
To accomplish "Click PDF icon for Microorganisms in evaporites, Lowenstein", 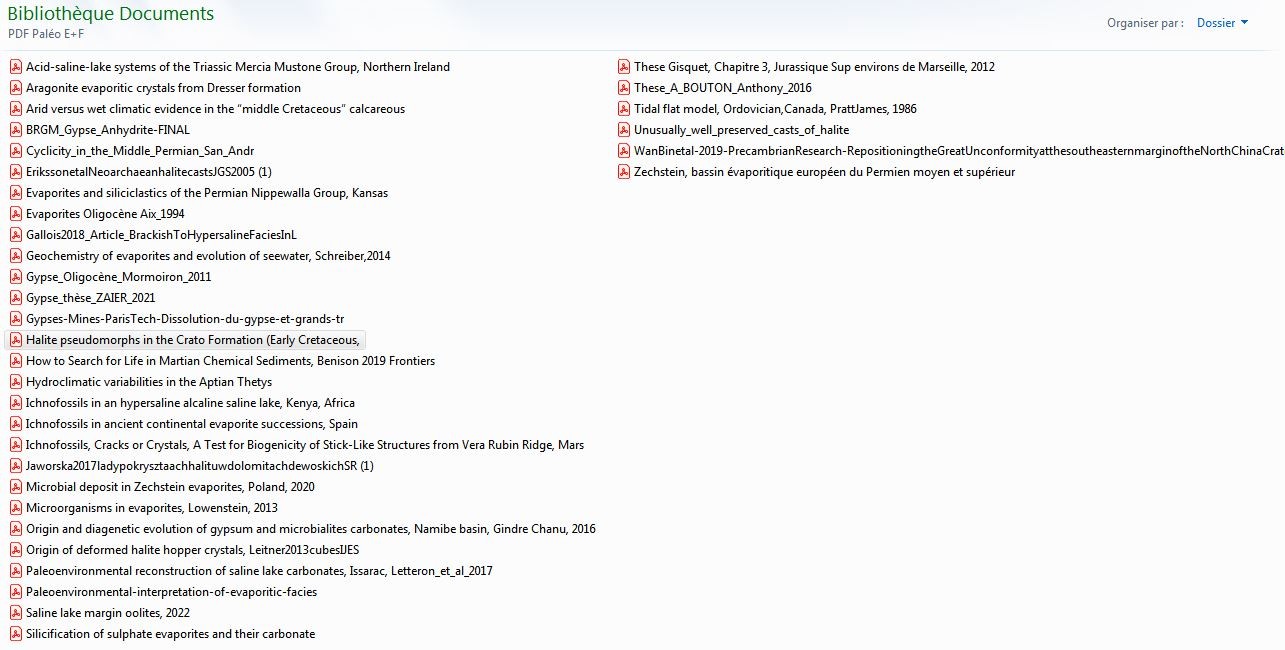I will point(16,508).
